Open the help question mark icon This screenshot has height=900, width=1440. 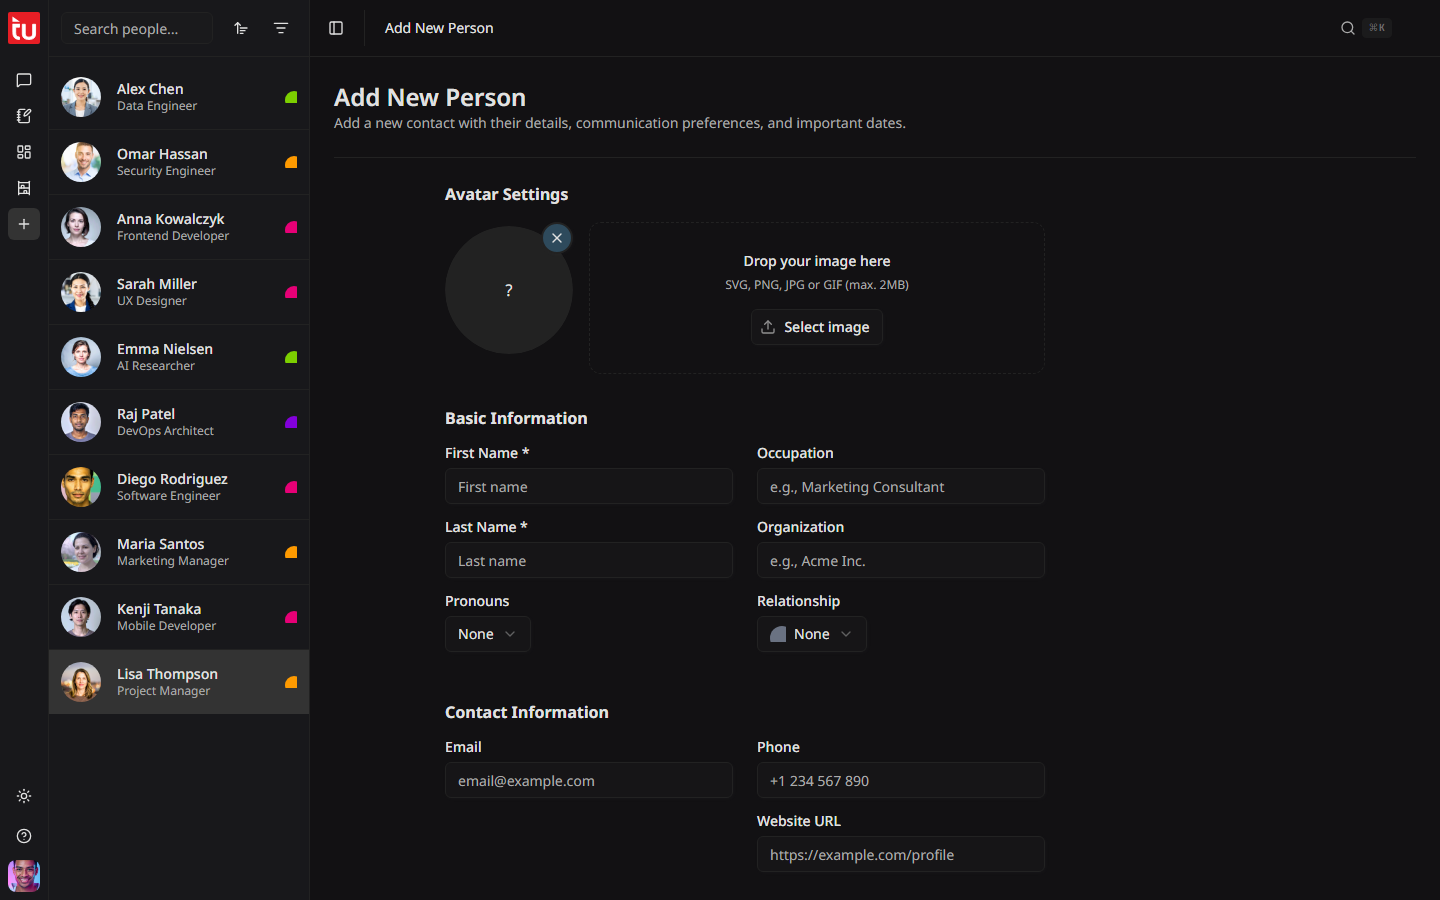[x=24, y=836]
